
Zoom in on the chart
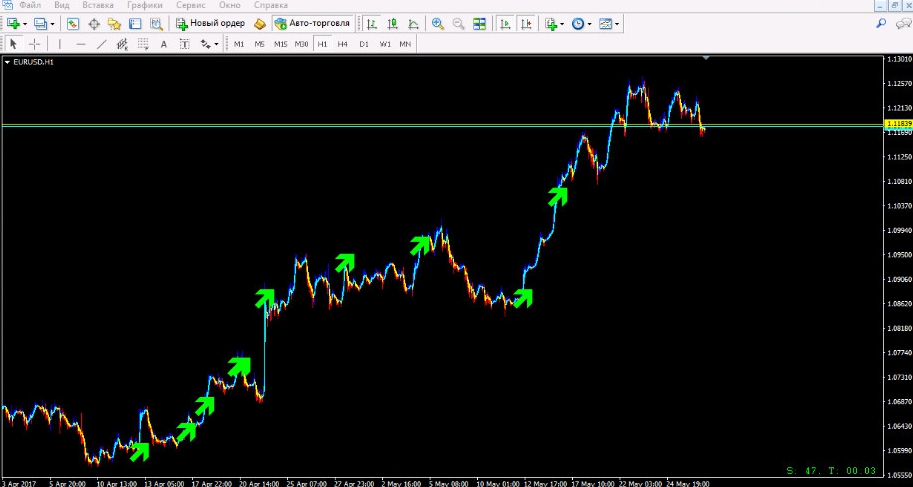click(438, 23)
